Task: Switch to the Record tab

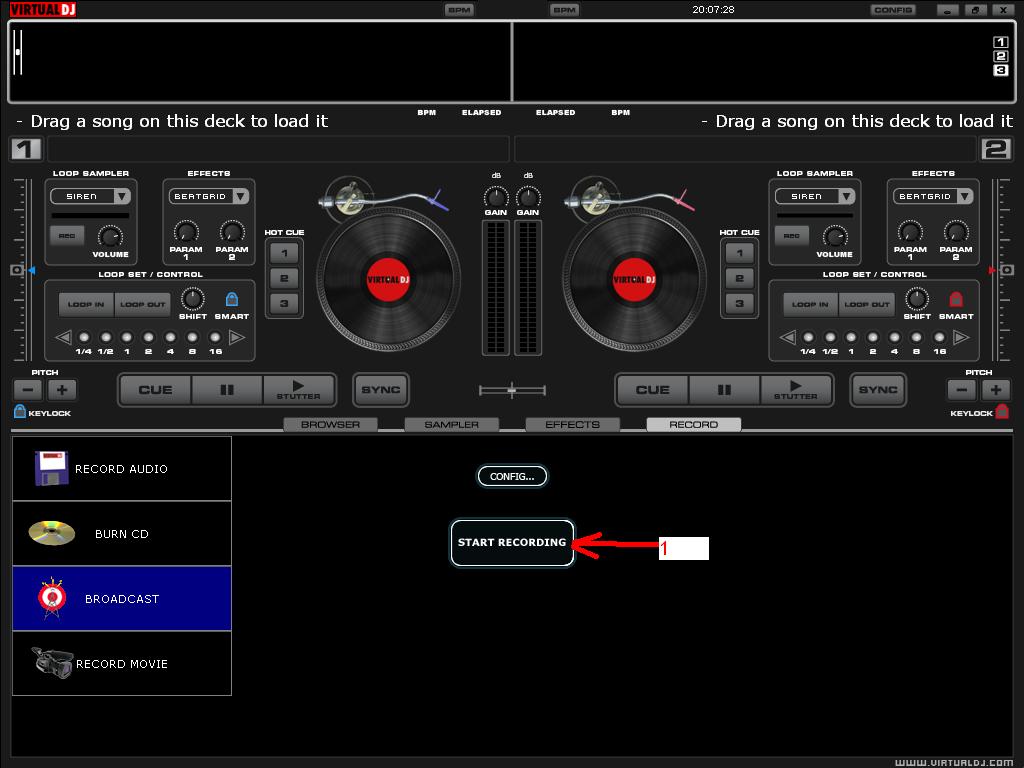Action: pyautogui.click(x=694, y=424)
